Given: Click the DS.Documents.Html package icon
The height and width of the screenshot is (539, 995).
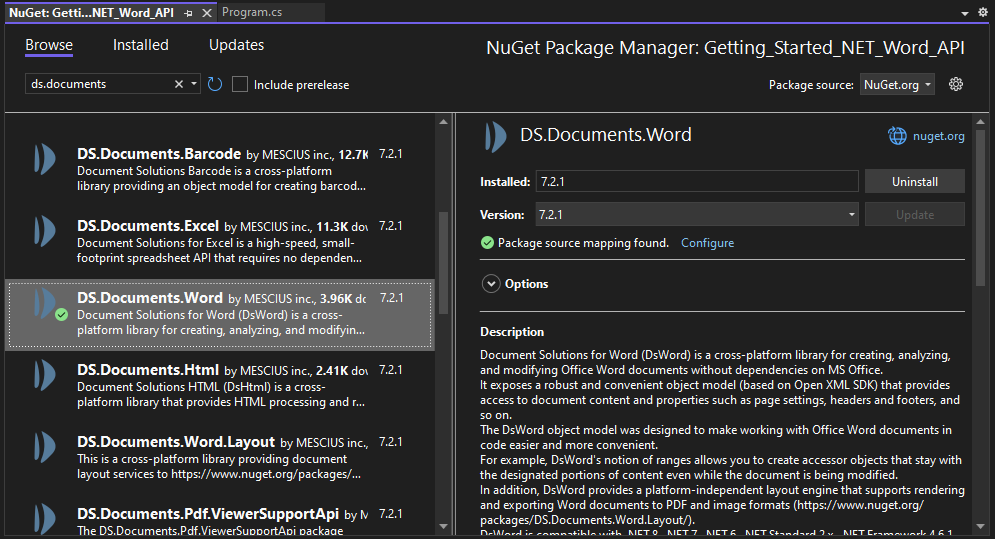Looking at the screenshot, I should [x=44, y=375].
